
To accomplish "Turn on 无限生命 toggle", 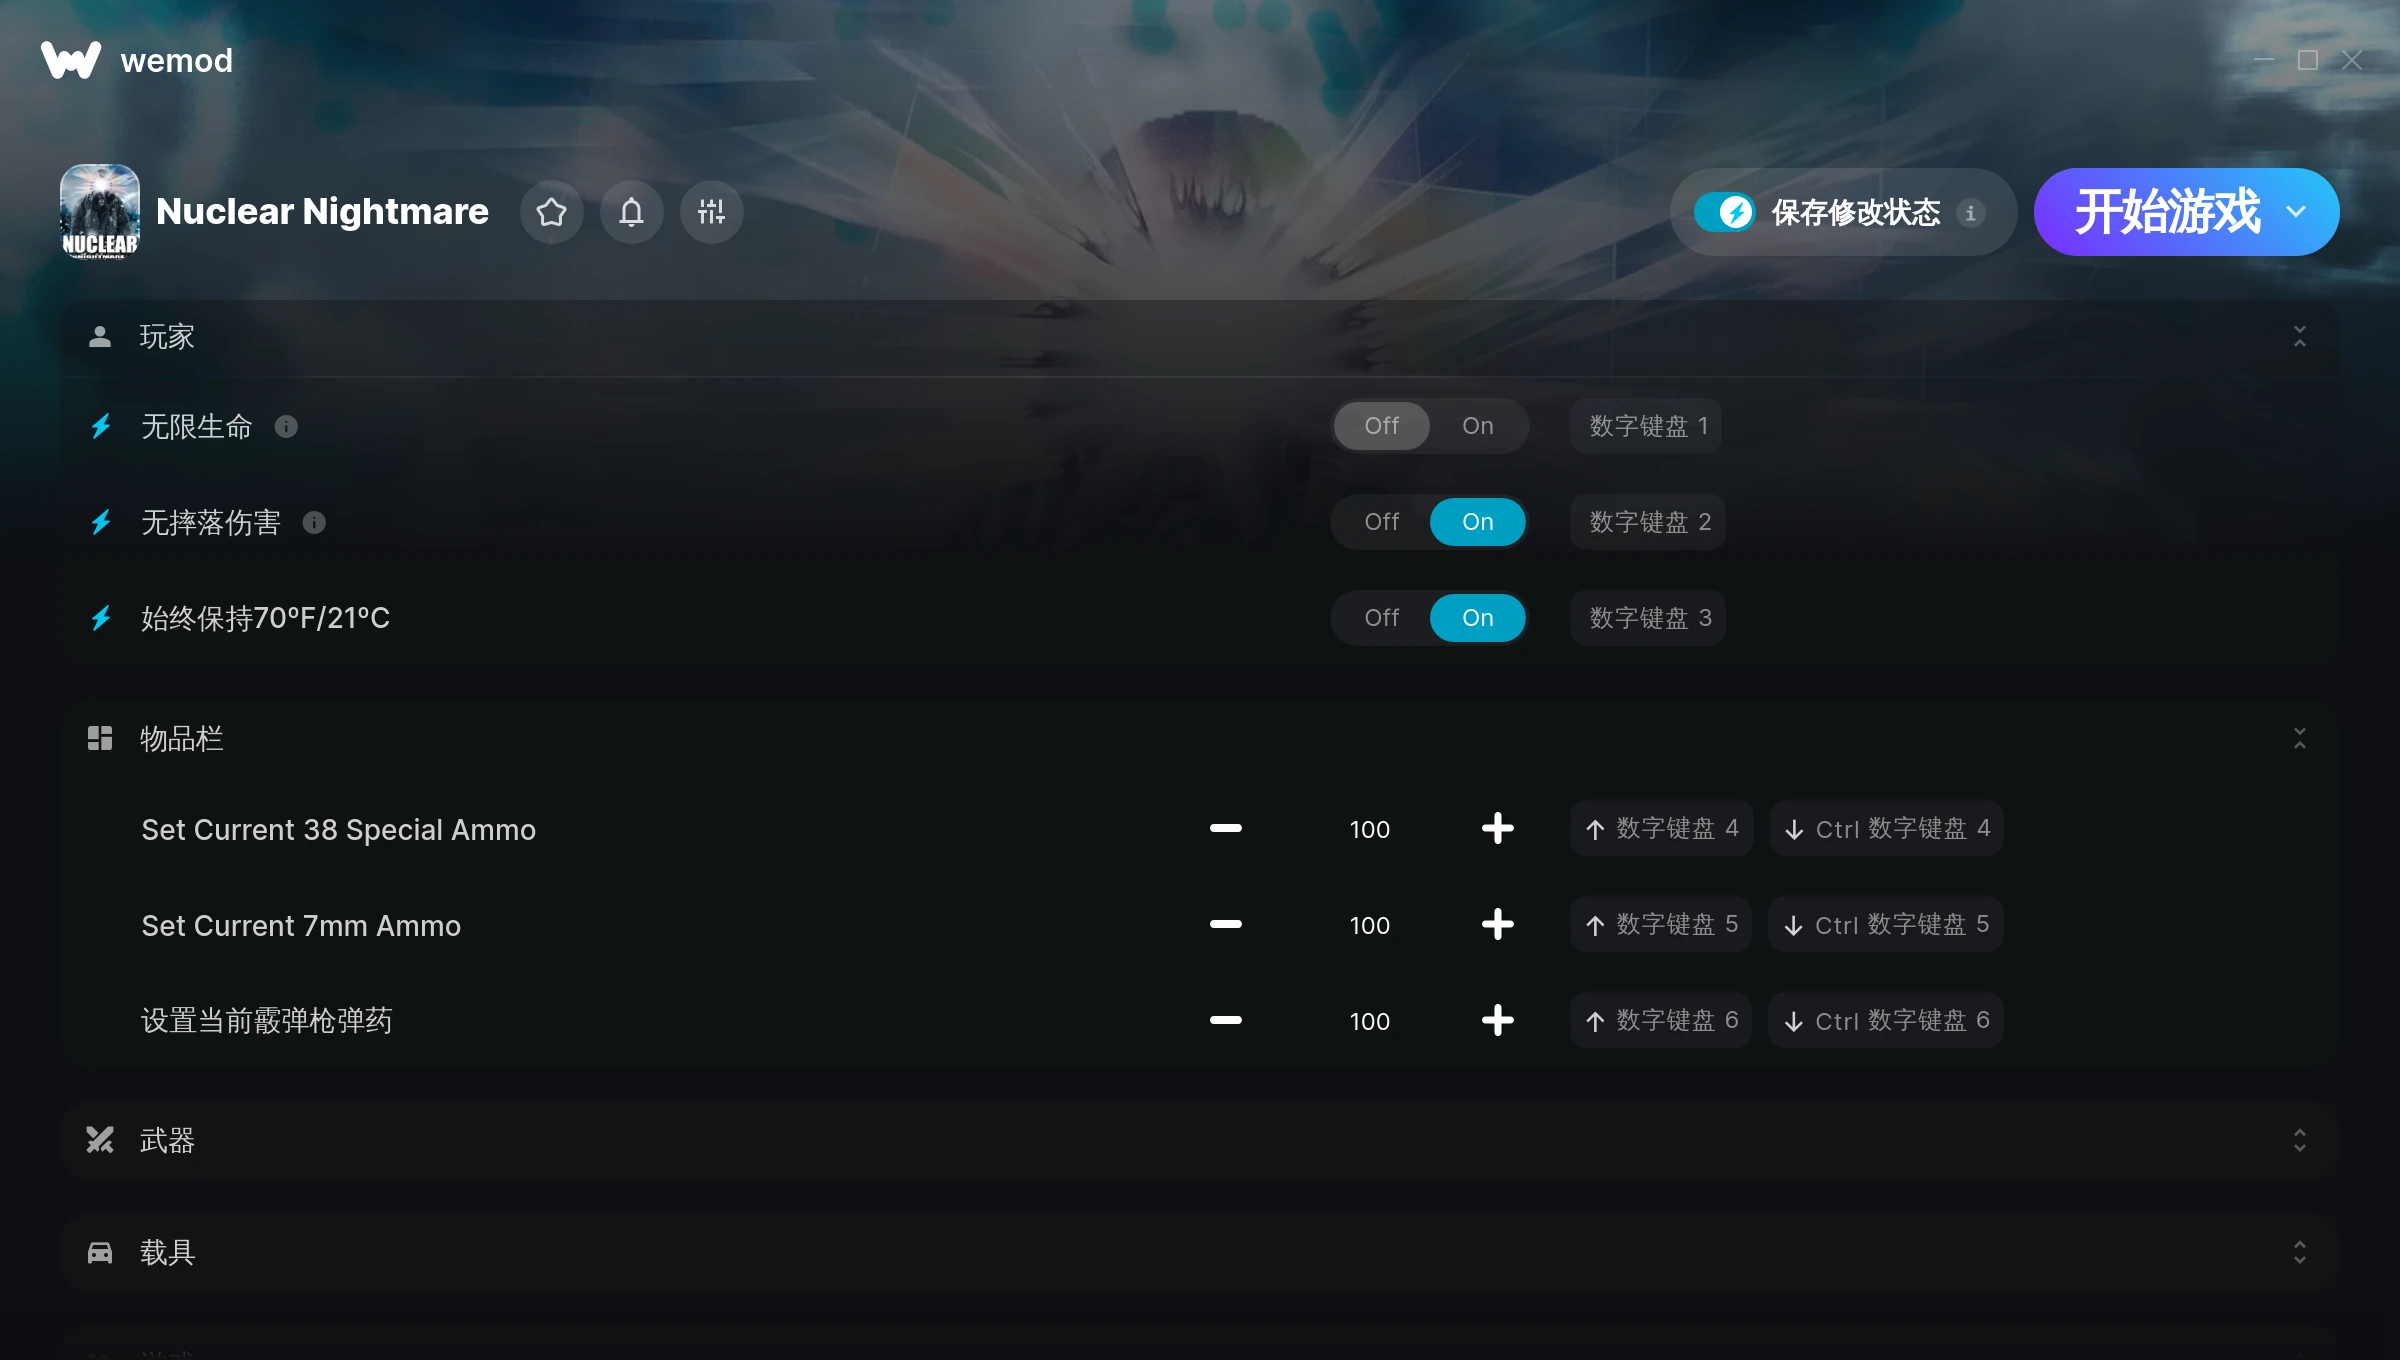I will [x=1477, y=426].
